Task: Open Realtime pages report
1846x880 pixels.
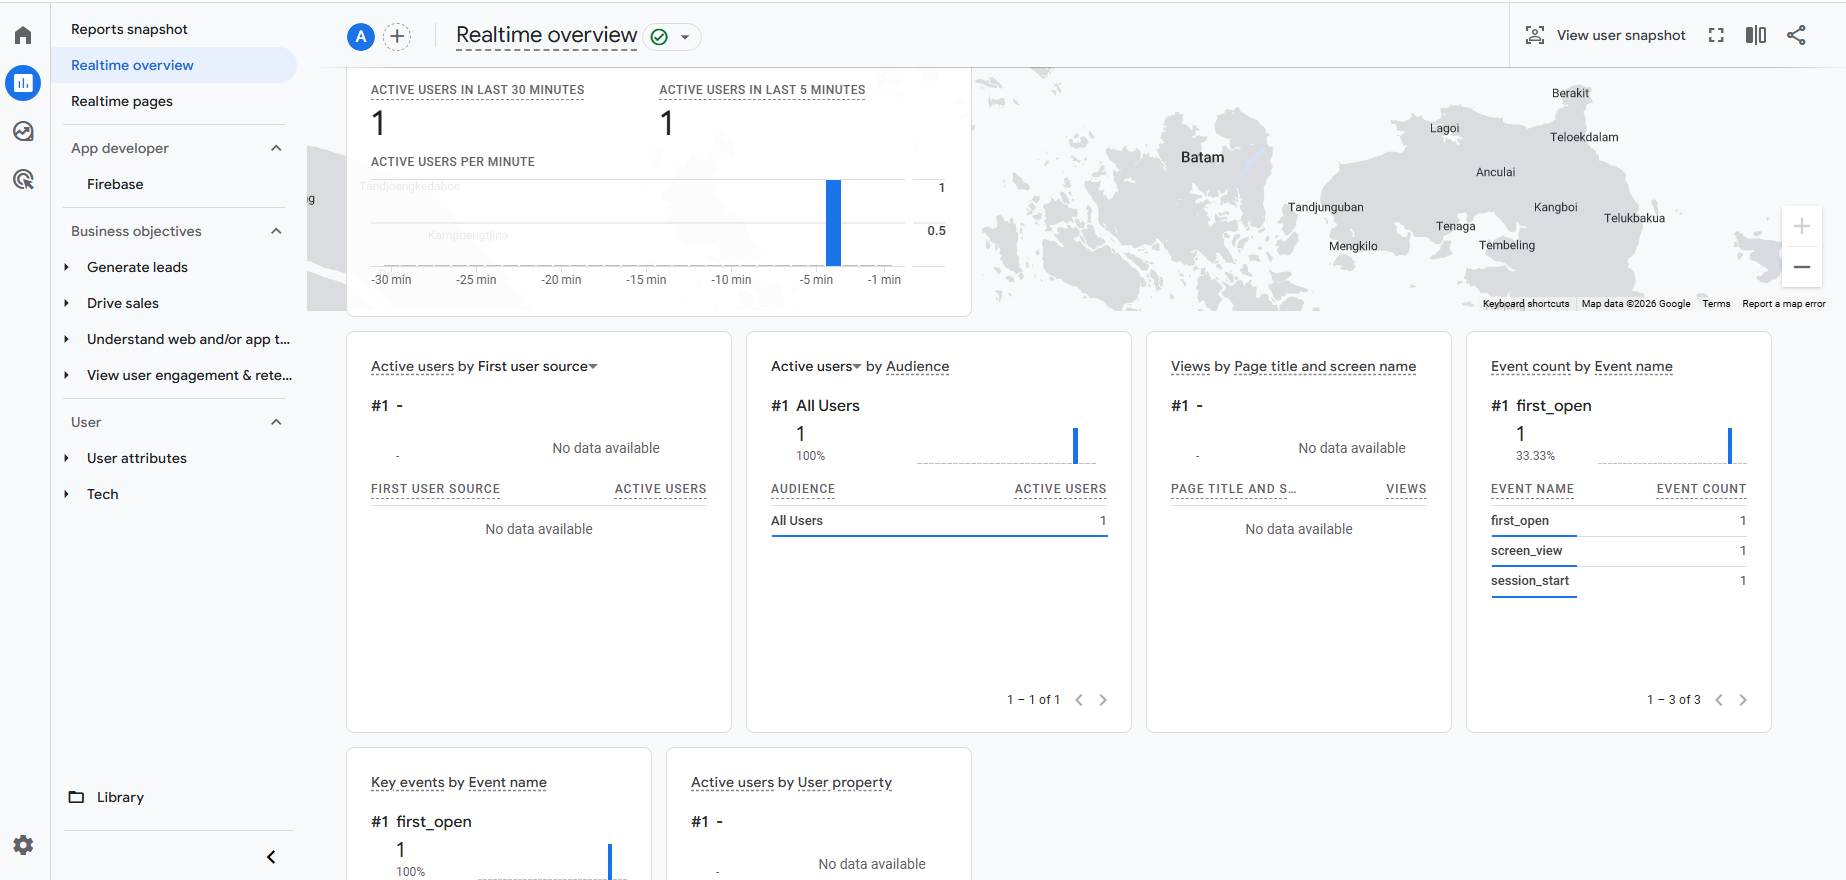Action: pos(122,101)
